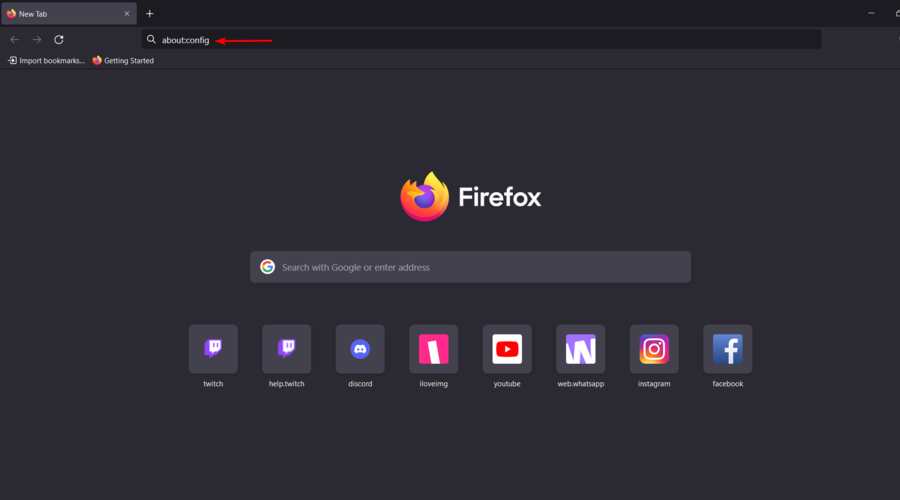Click the address bar search magnifier icon
Screen dimensions: 900x500
[x=151, y=40]
